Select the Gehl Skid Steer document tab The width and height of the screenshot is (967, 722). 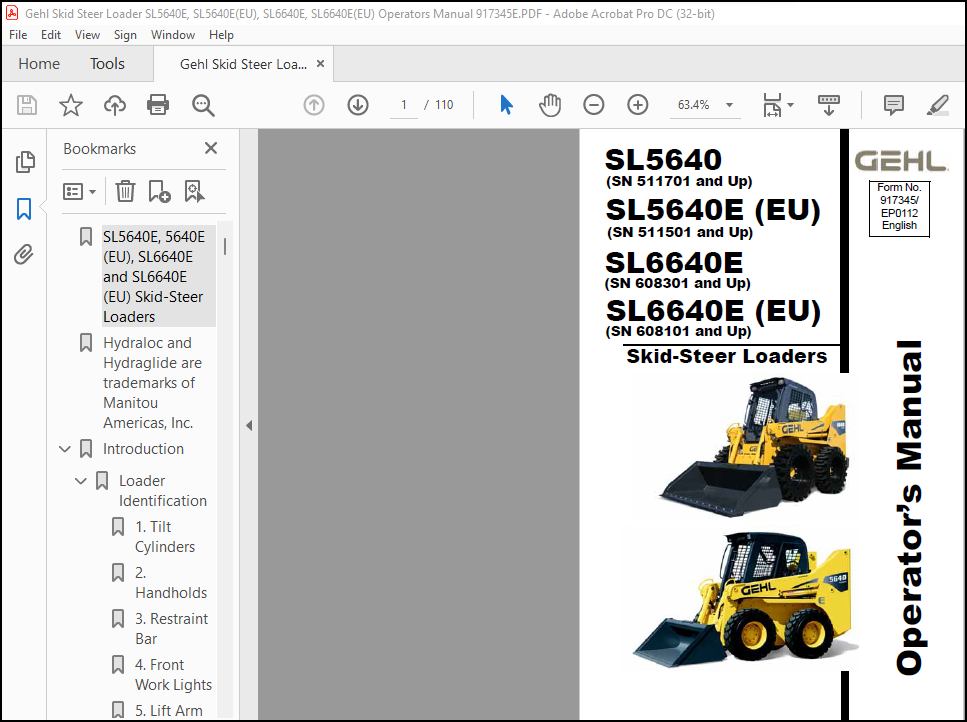243,64
